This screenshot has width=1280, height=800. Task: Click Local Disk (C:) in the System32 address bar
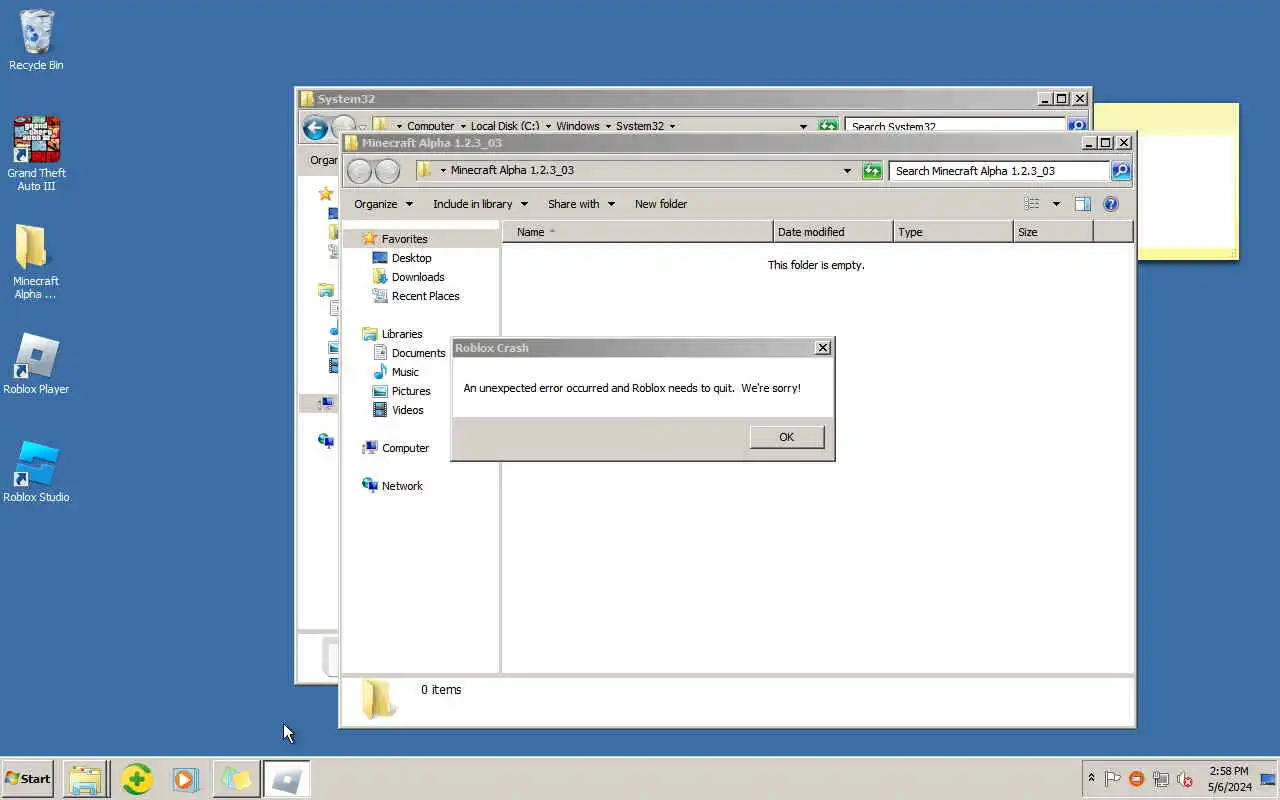point(504,127)
